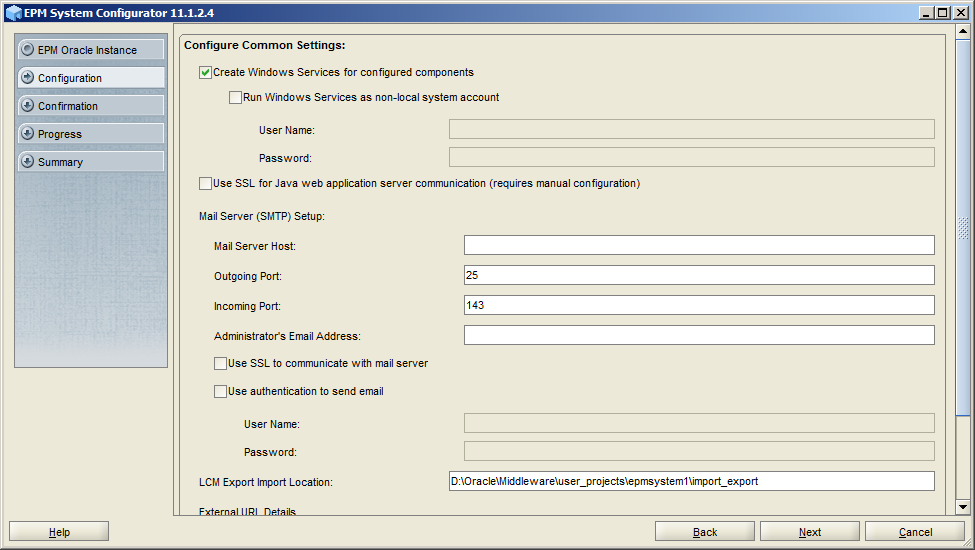Click the vertical scrollbar thumb
Image resolution: width=975 pixels, height=550 pixels.
963,227
